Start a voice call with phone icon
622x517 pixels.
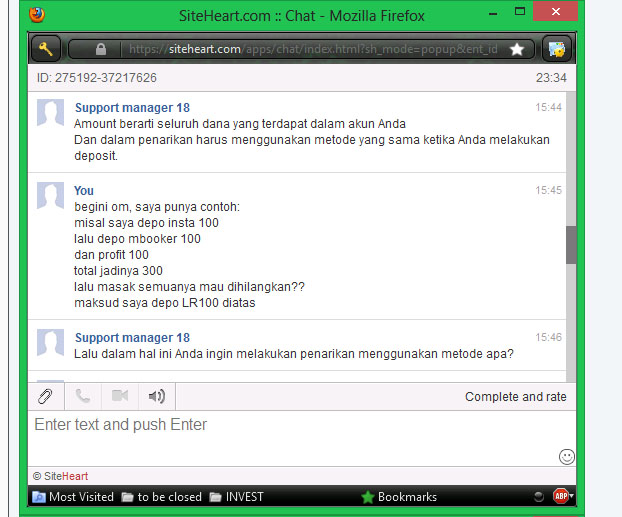[x=83, y=396]
